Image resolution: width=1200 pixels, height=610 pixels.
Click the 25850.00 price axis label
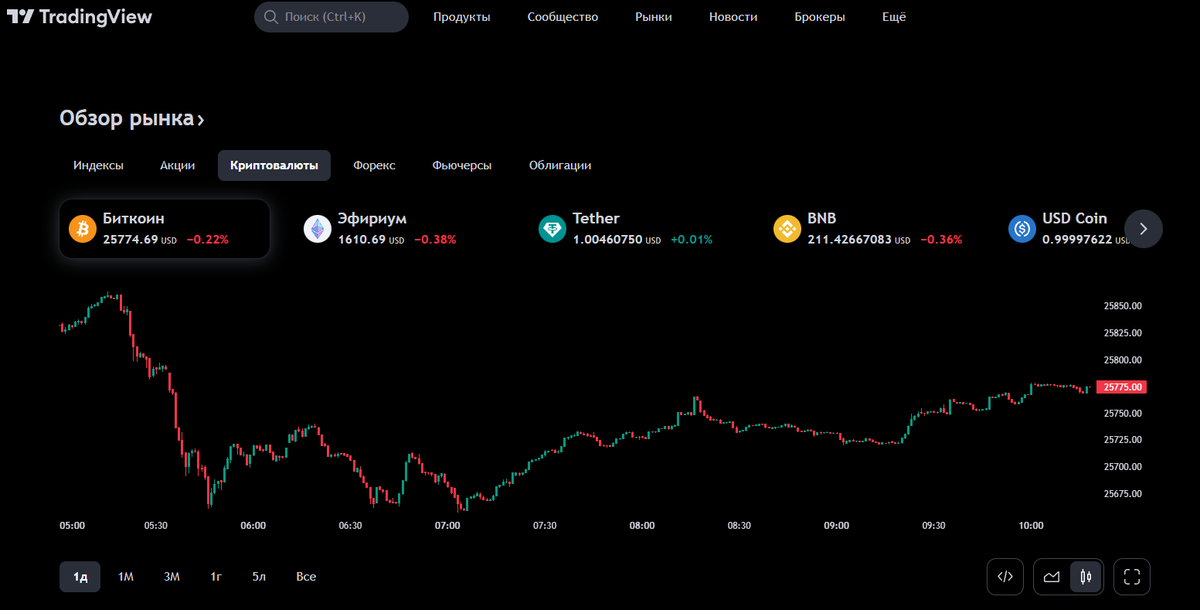coord(1123,306)
